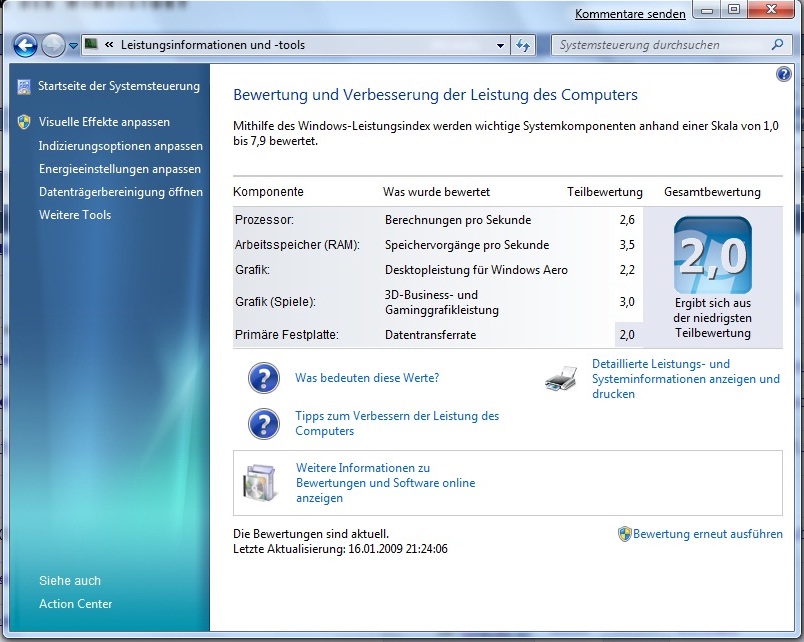Open Datenträgerbereinigung öffnen link
Viewport: 804px width, 642px height.
click(121, 192)
